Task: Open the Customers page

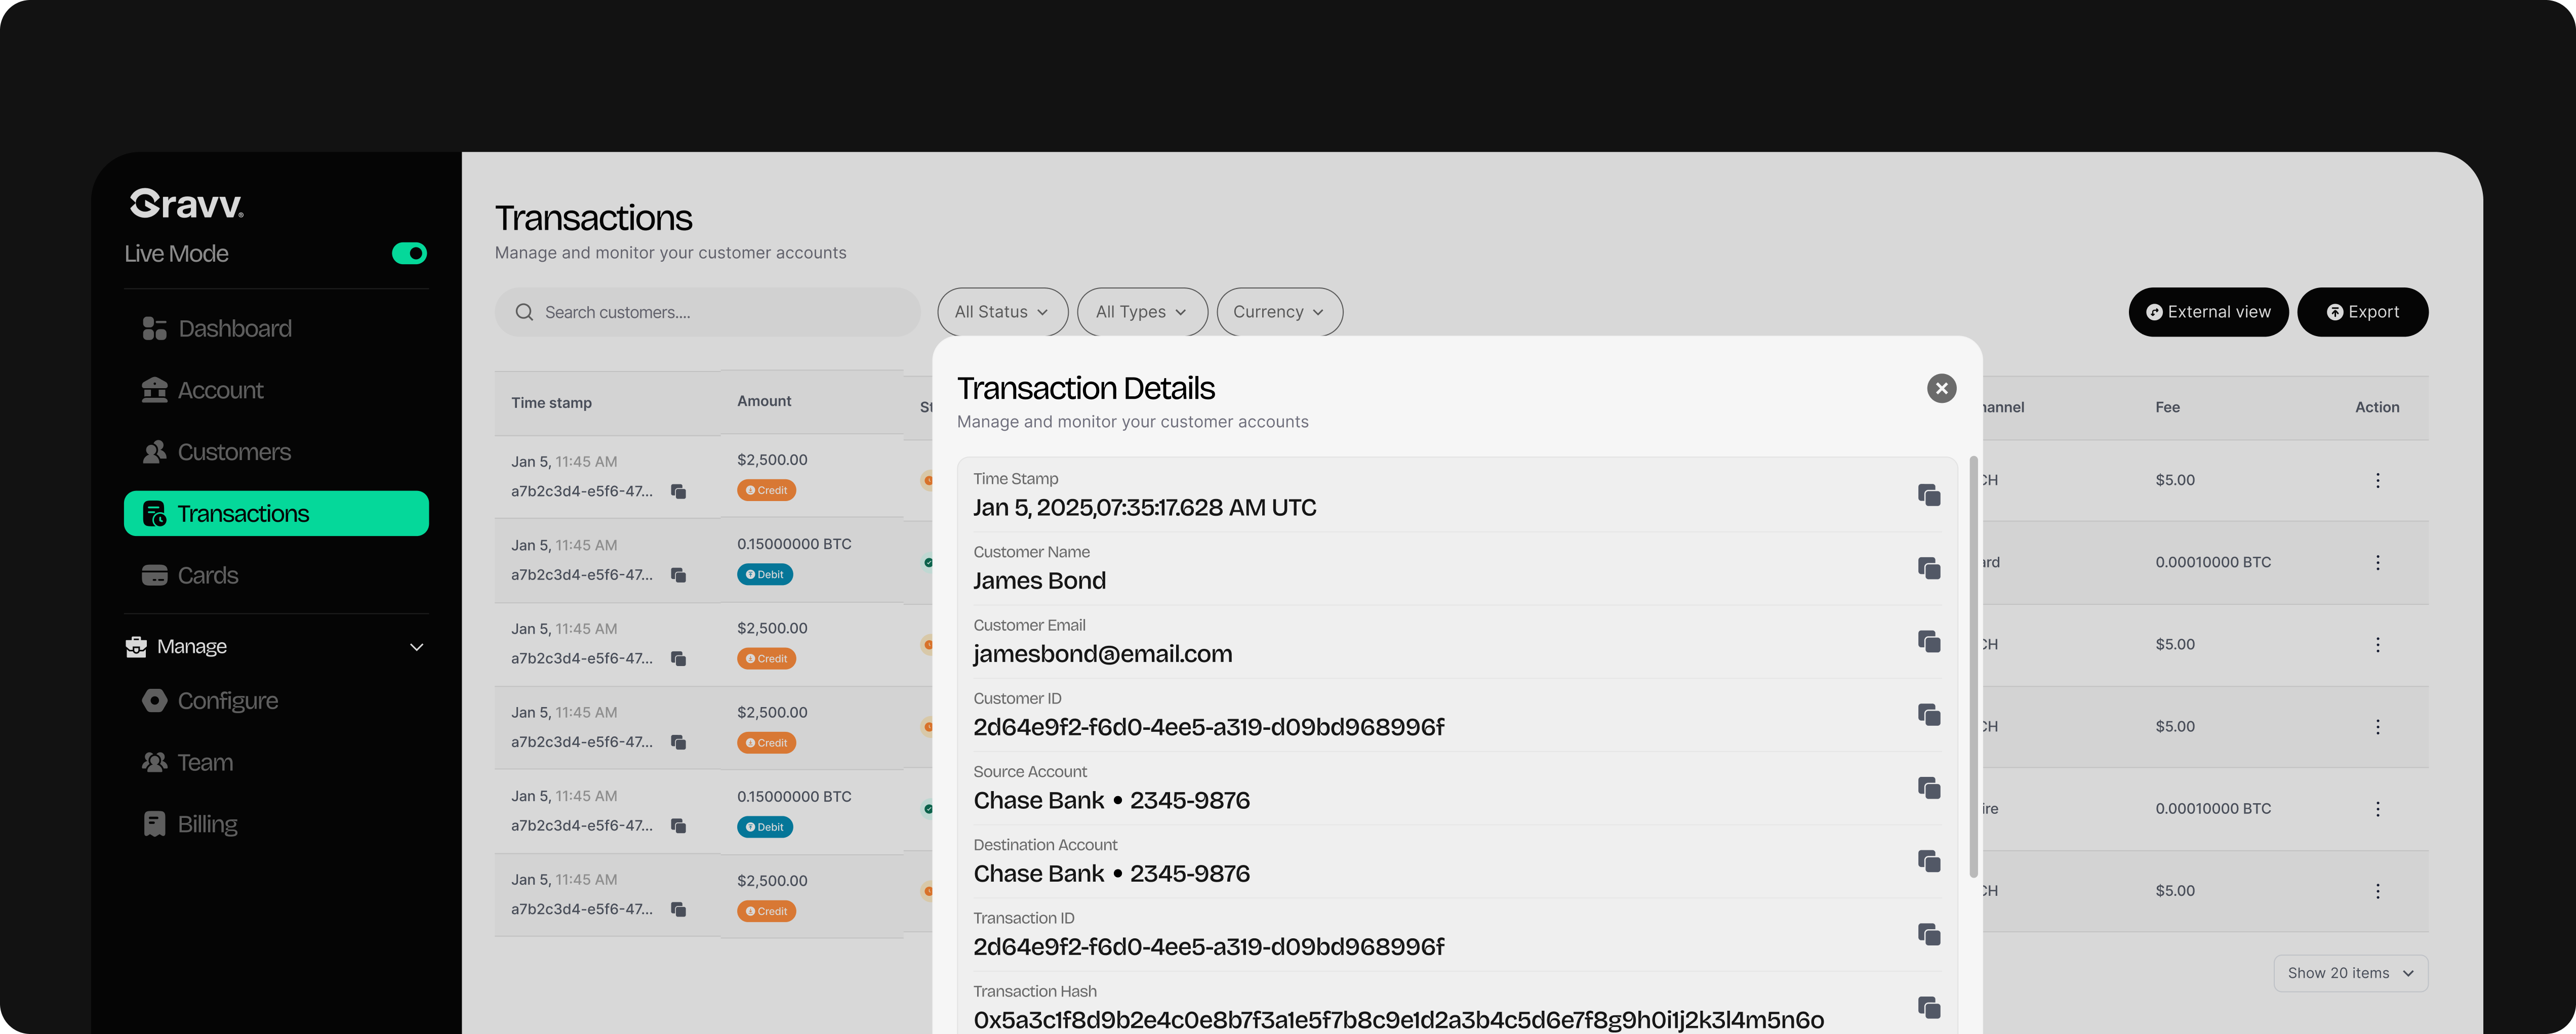Action: pyautogui.click(x=233, y=452)
